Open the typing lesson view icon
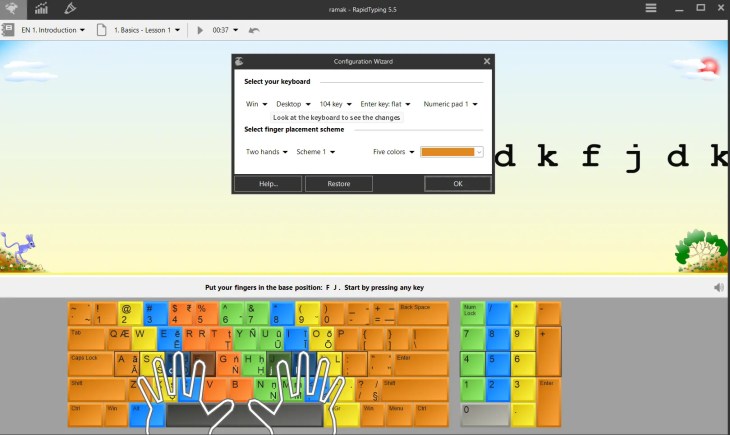The height and width of the screenshot is (435, 730). [x=12, y=8]
